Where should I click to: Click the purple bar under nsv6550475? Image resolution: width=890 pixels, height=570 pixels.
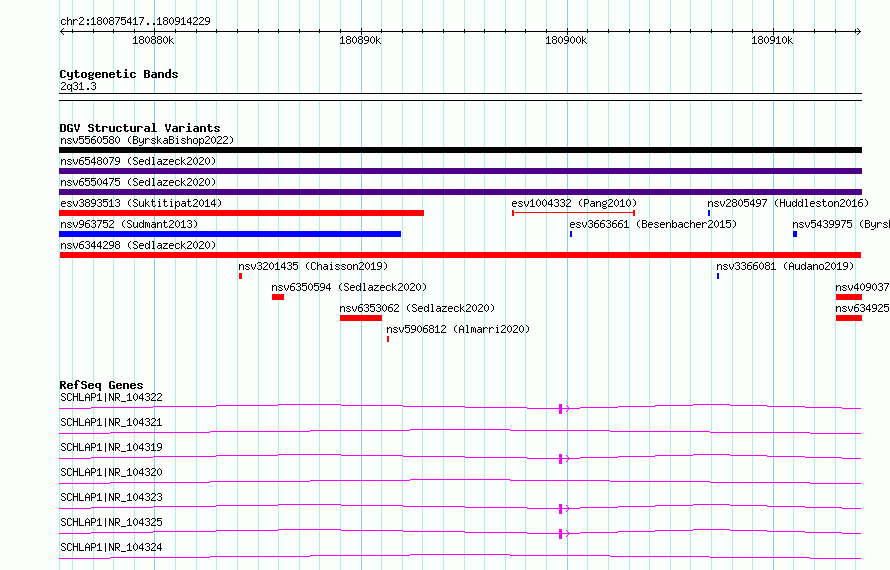(x=460, y=192)
